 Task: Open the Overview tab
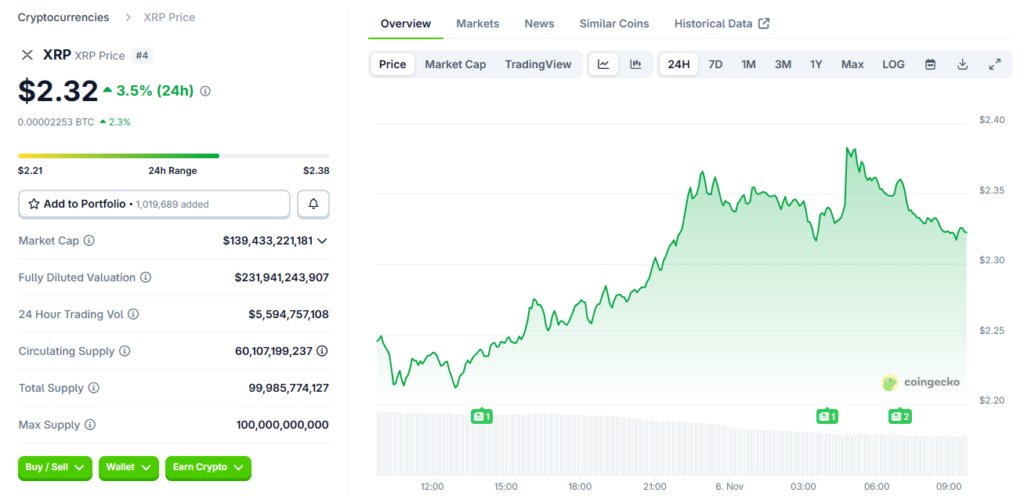406,23
